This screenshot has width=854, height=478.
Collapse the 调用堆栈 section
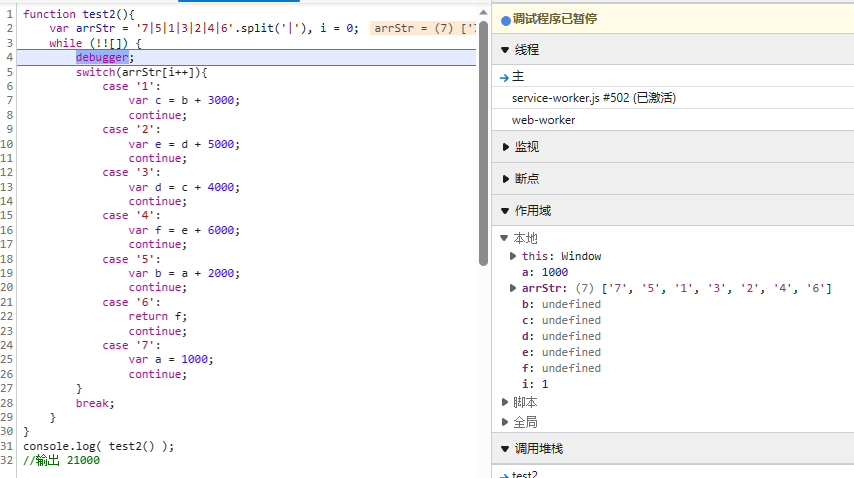point(506,449)
